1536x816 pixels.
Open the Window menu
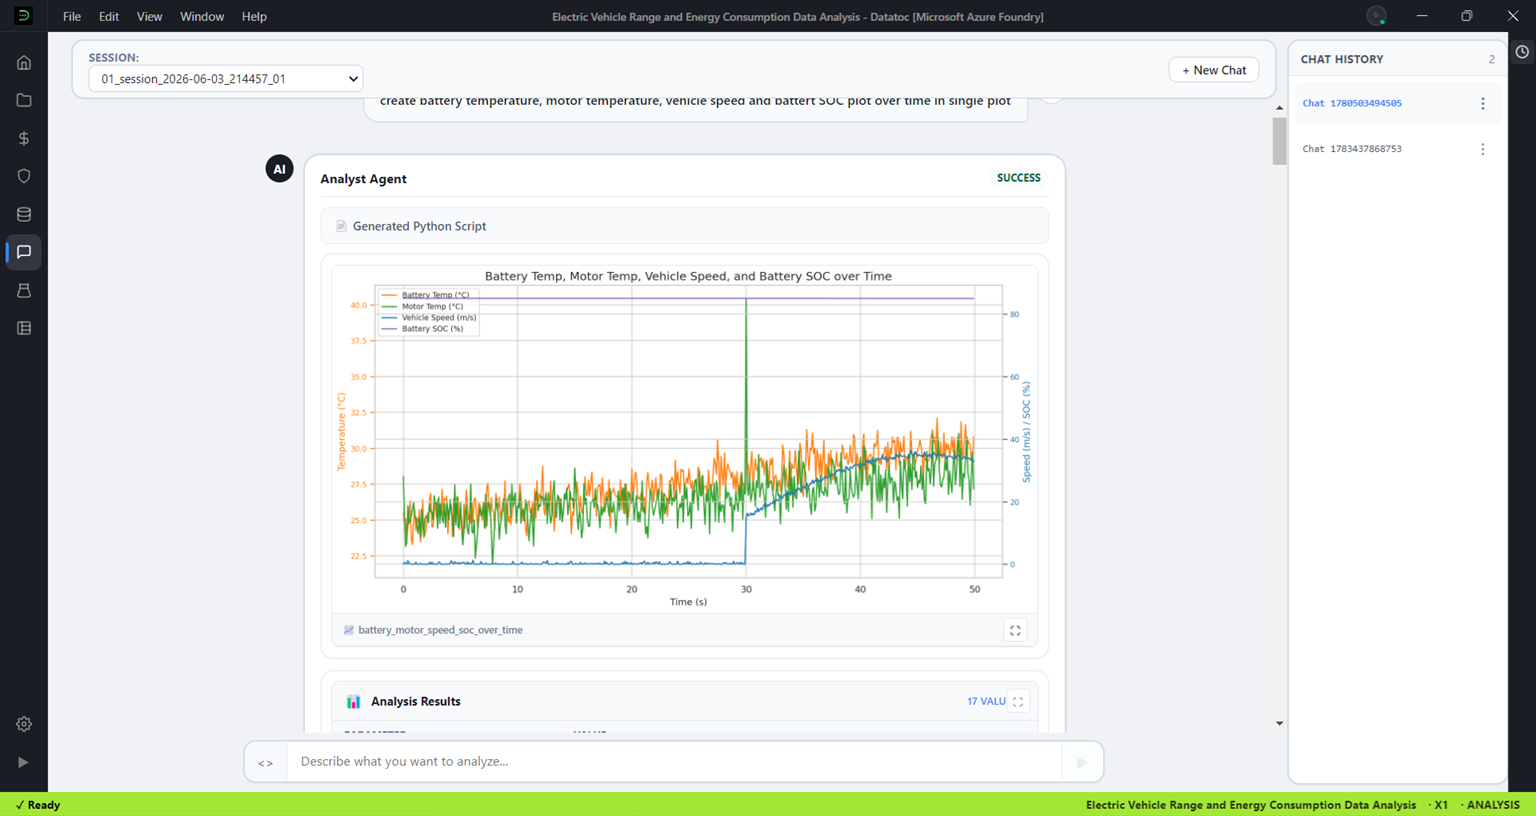[x=202, y=16]
